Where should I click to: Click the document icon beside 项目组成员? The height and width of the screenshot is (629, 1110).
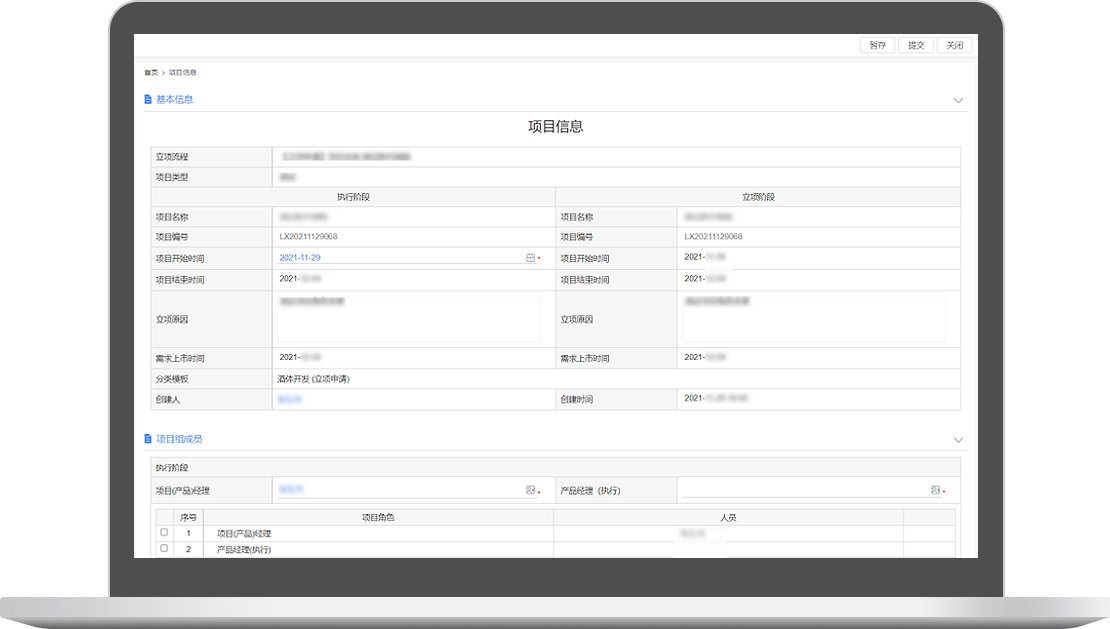tap(149, 439)
